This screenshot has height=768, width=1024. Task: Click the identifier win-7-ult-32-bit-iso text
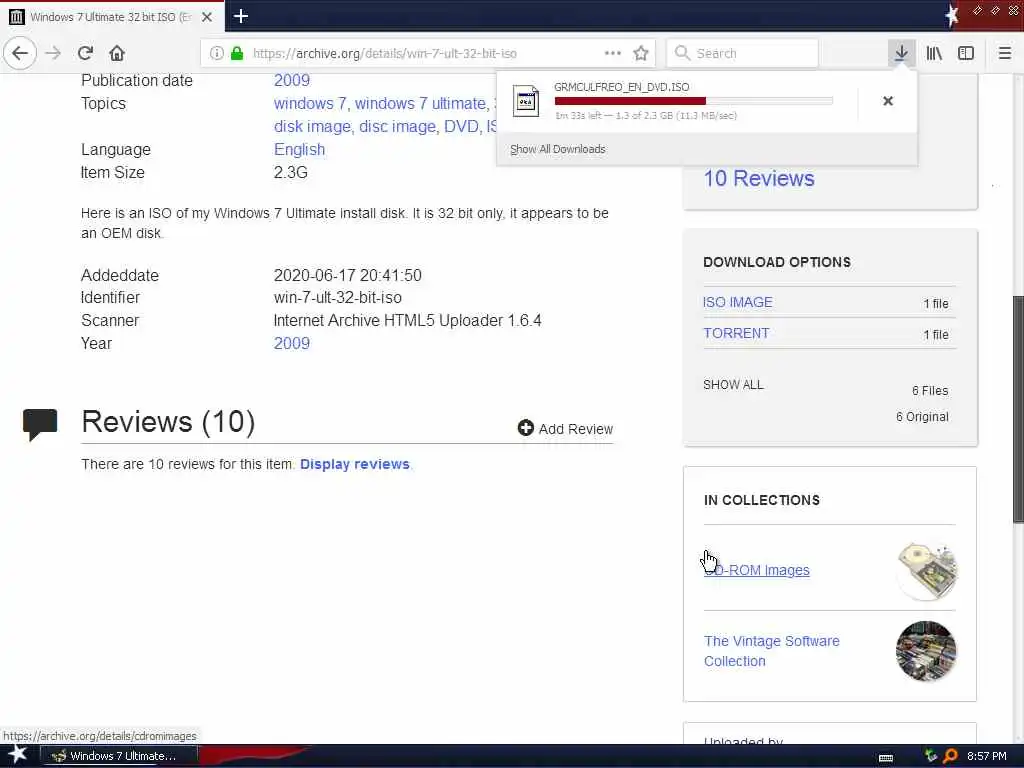(338, 298)
